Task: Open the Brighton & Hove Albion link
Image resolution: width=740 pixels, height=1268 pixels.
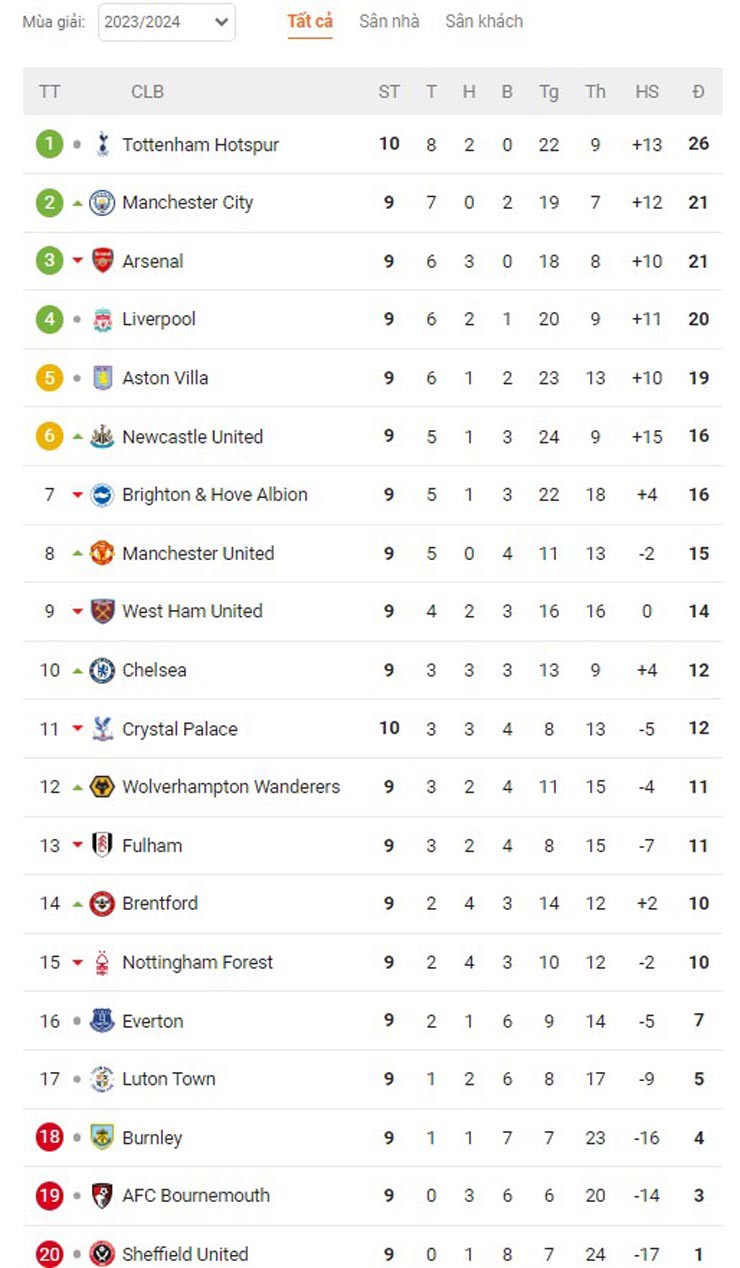Action: coord(214,494)
